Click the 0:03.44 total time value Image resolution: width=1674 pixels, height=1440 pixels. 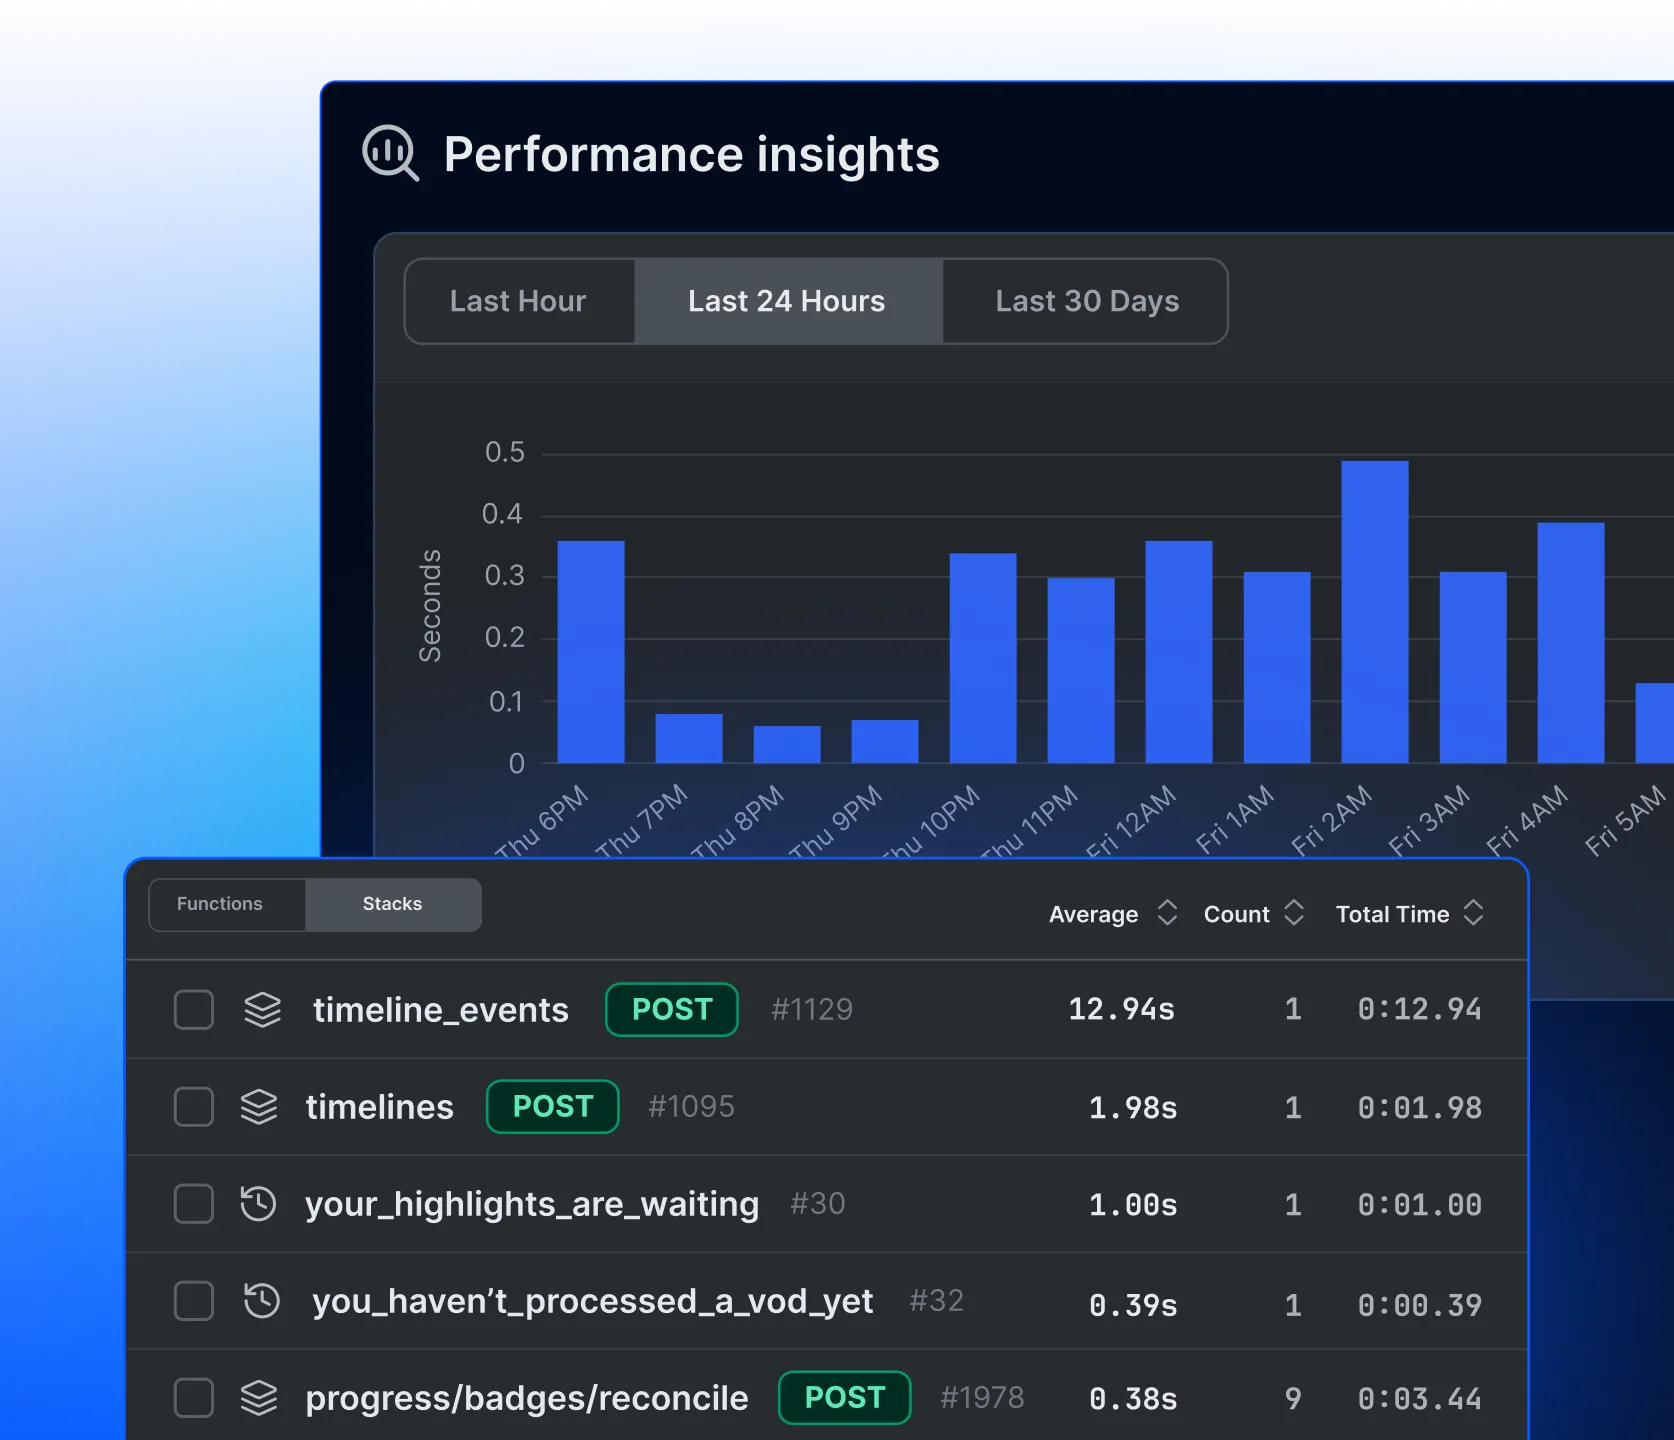[x=1420, y=1399]
